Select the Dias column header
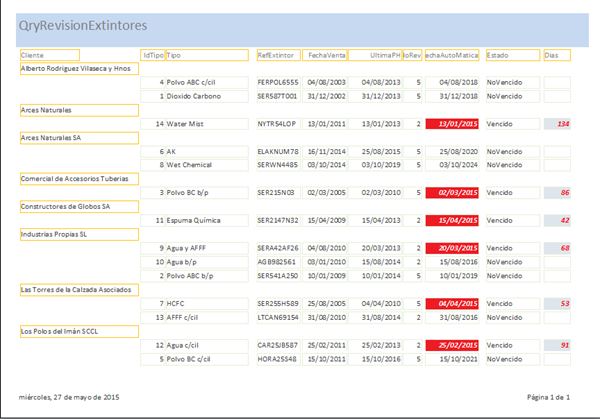This screenshot has height=419, width=600. click(557, 55)
